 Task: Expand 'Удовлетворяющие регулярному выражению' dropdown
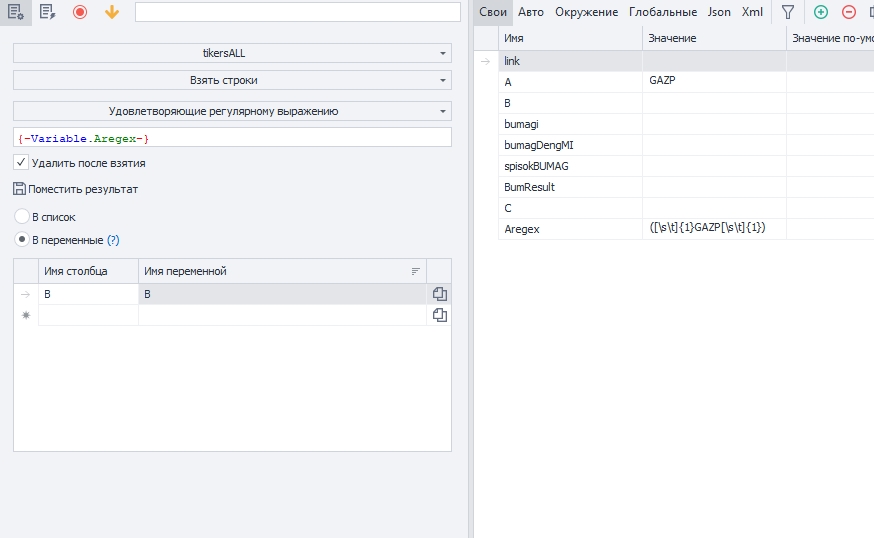click(232, 111)
